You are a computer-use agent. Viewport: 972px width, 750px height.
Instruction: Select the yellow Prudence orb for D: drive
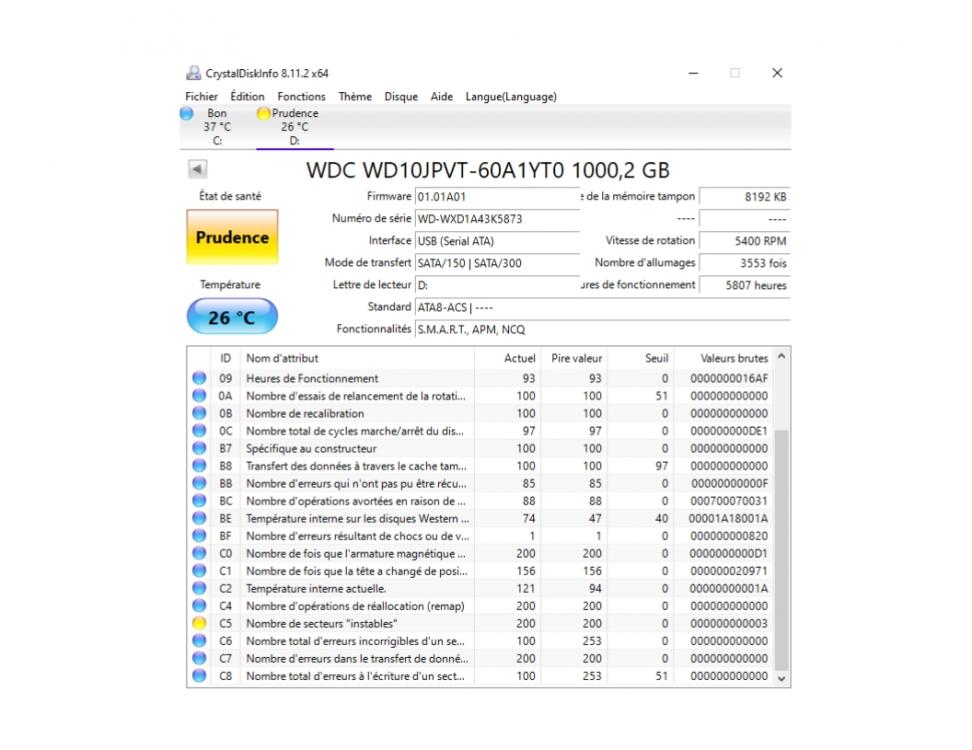[x=264, y=114]
